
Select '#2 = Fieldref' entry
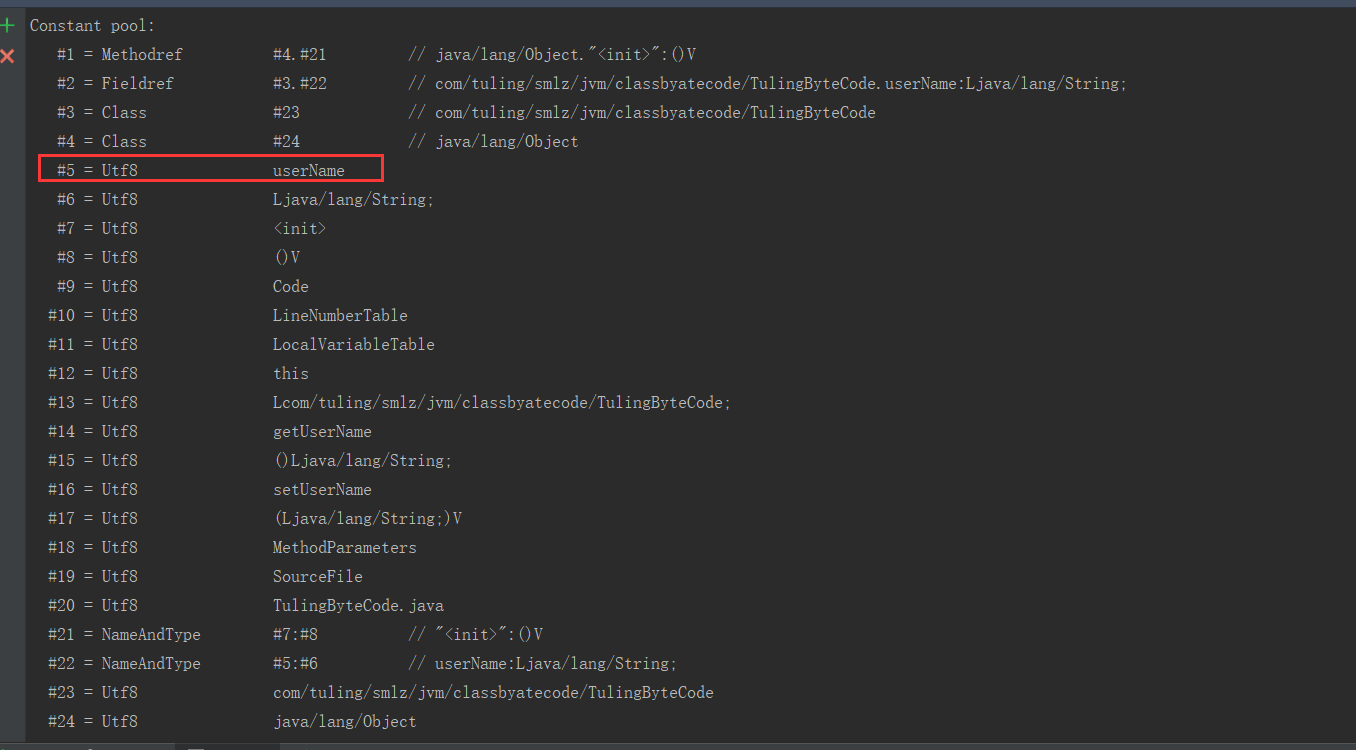point(115,83)
